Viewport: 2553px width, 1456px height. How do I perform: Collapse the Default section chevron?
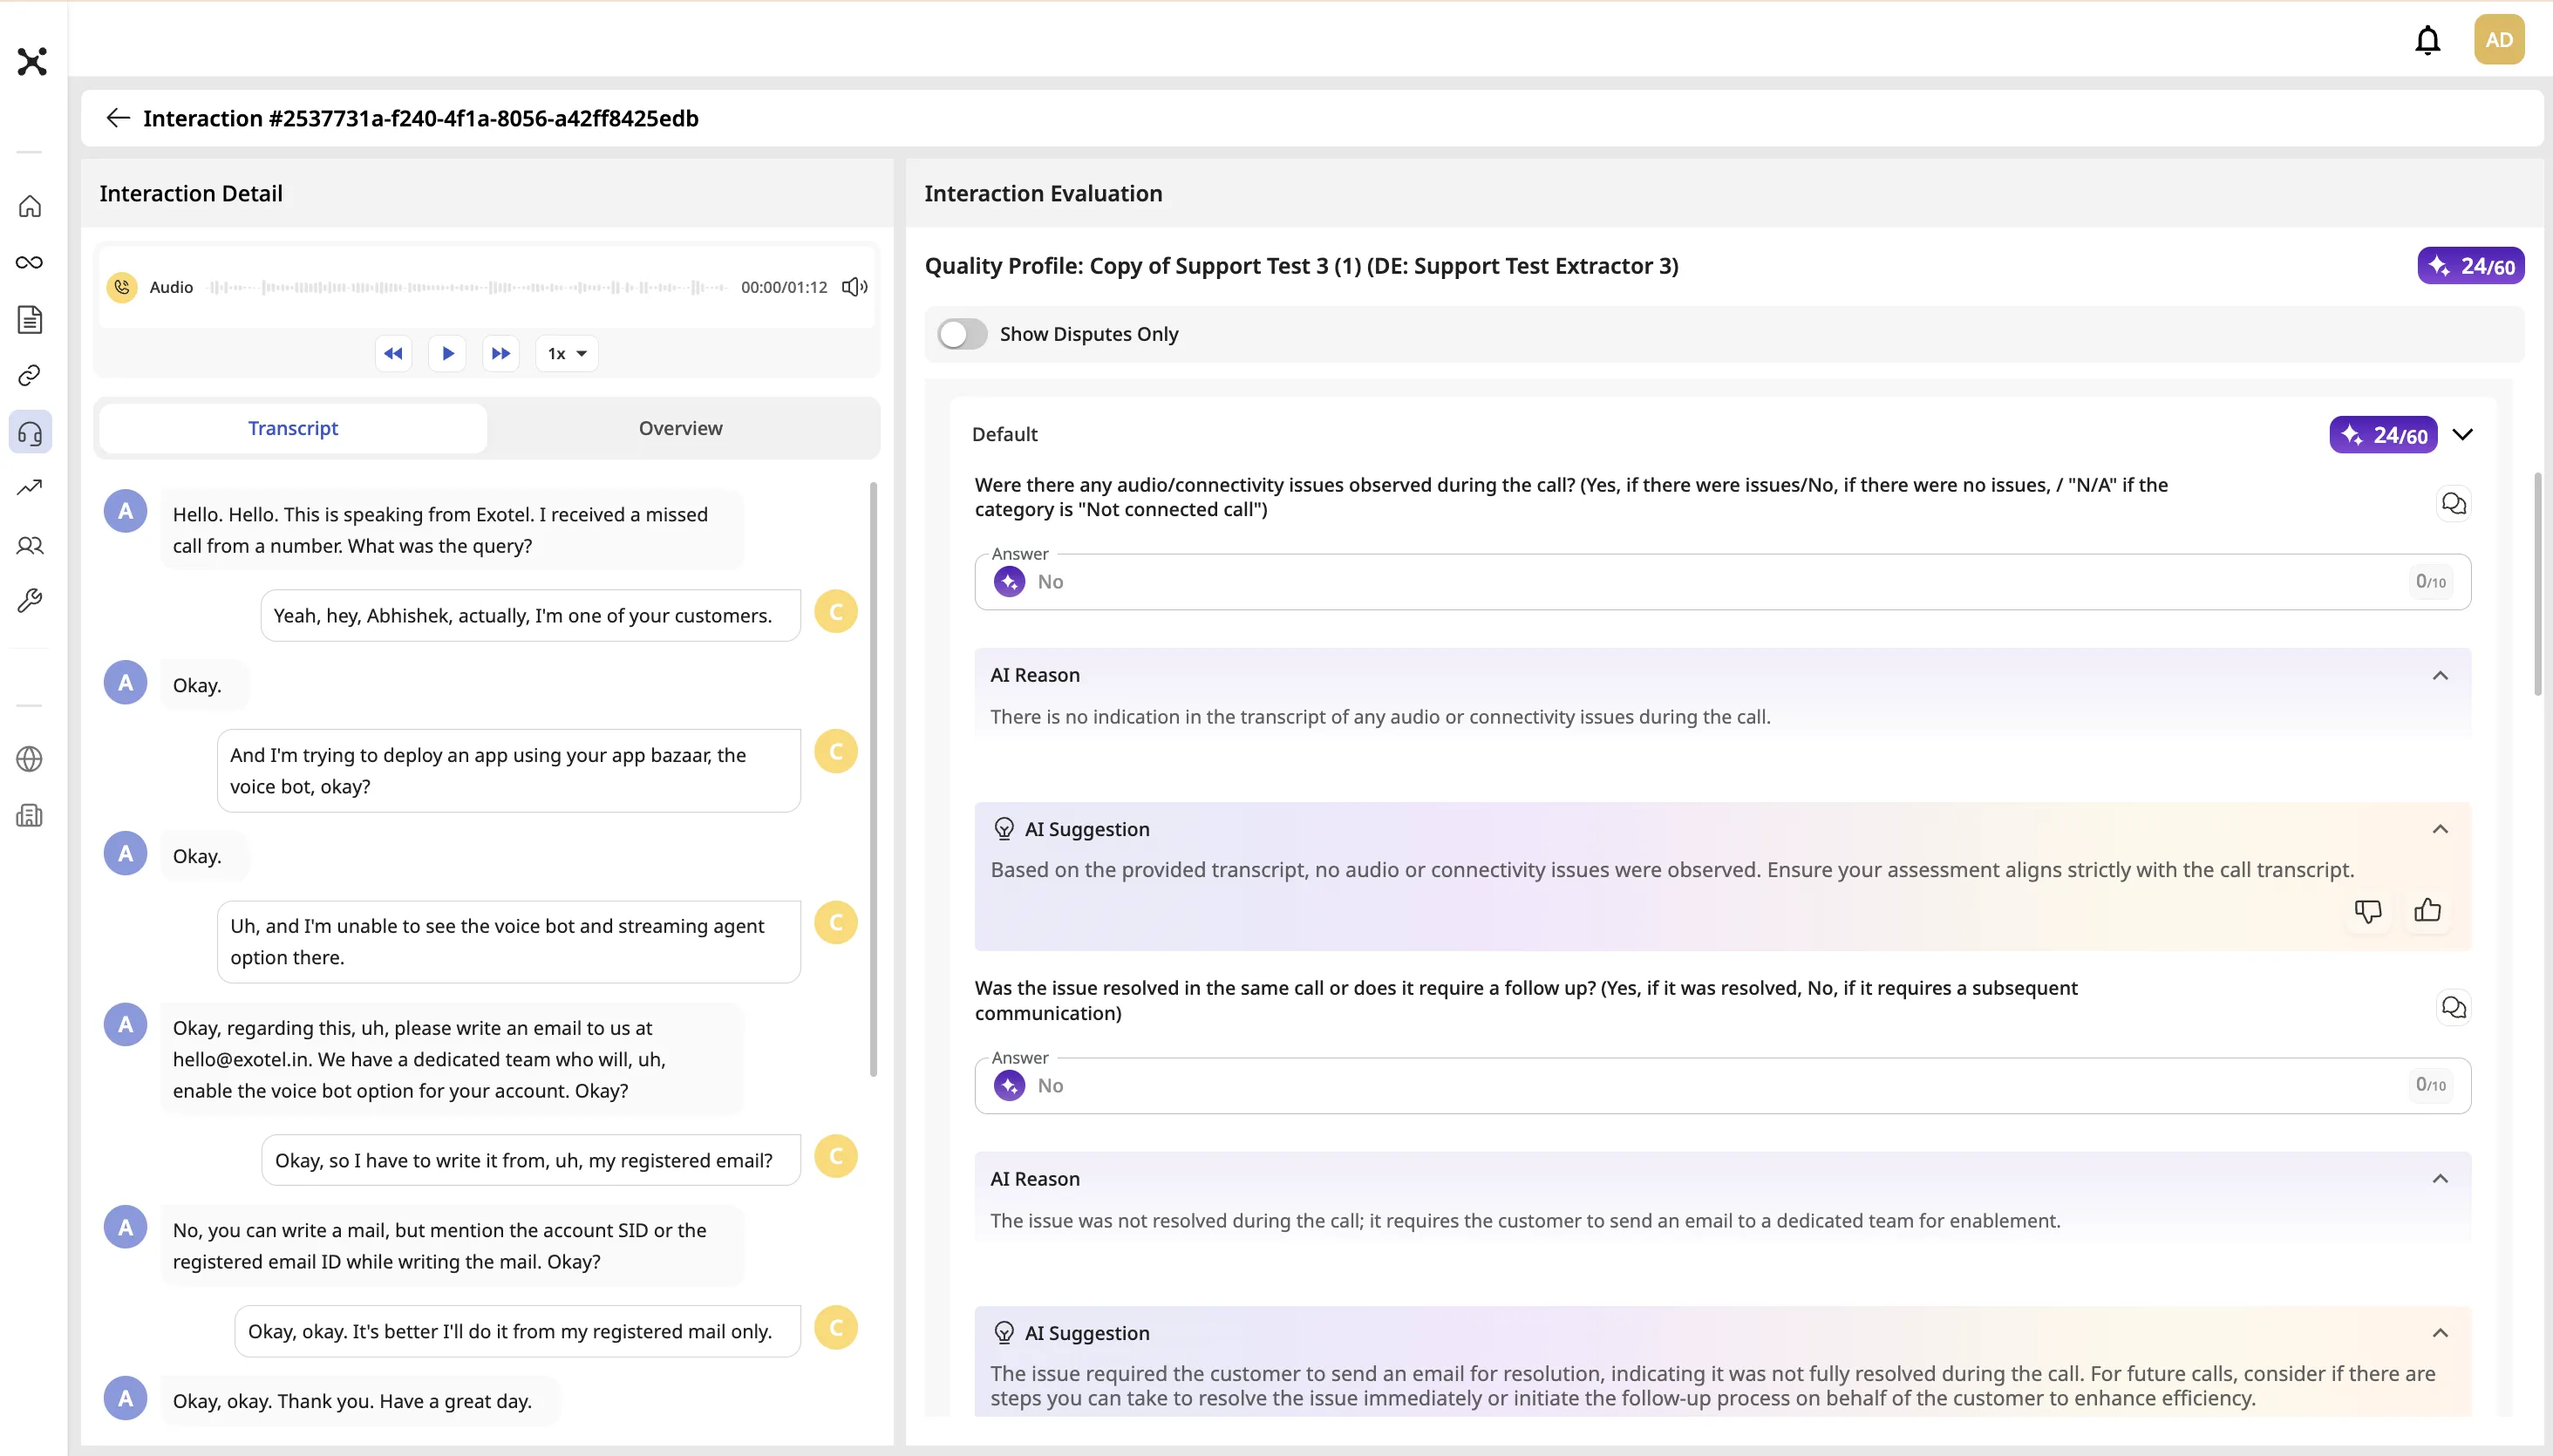(x=2463, y=434)
